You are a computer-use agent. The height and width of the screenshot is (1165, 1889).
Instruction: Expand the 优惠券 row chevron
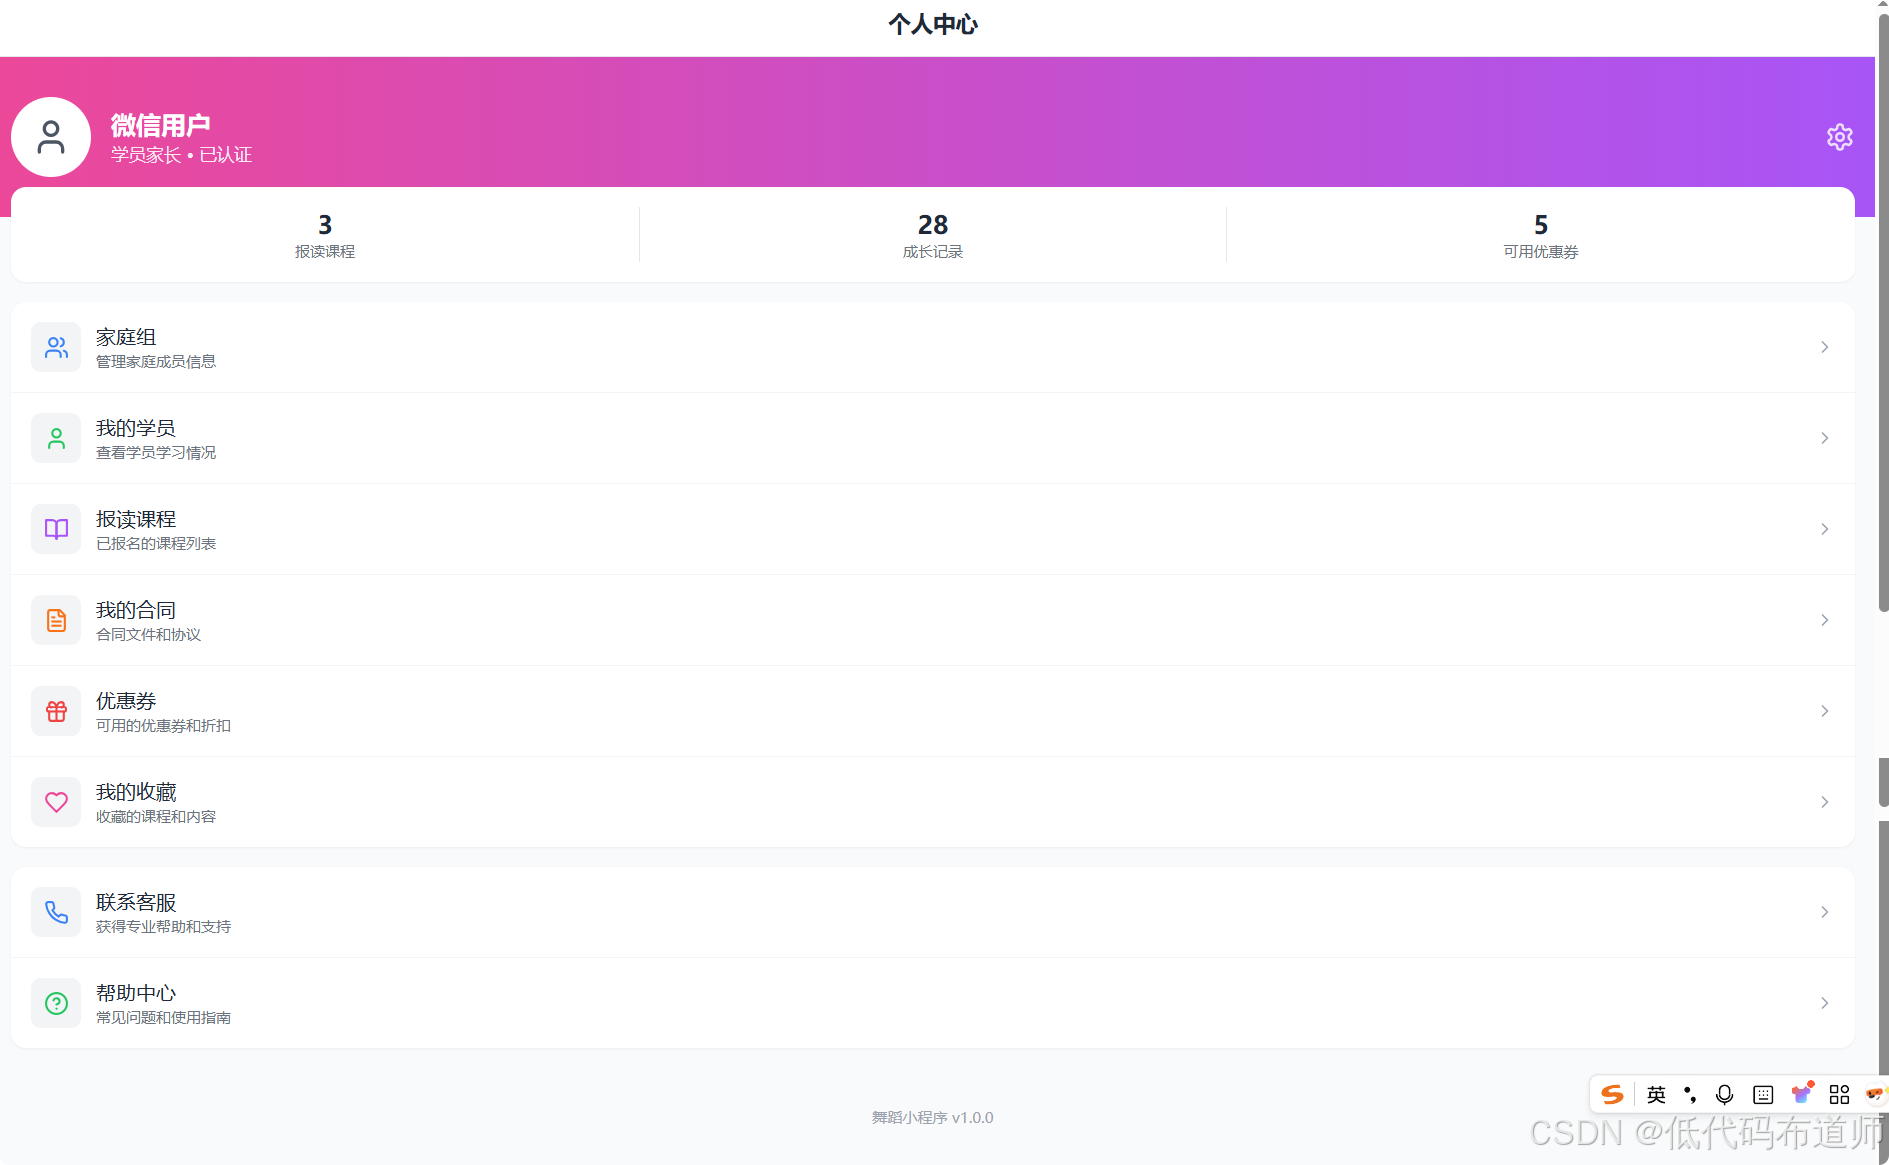1824,711
